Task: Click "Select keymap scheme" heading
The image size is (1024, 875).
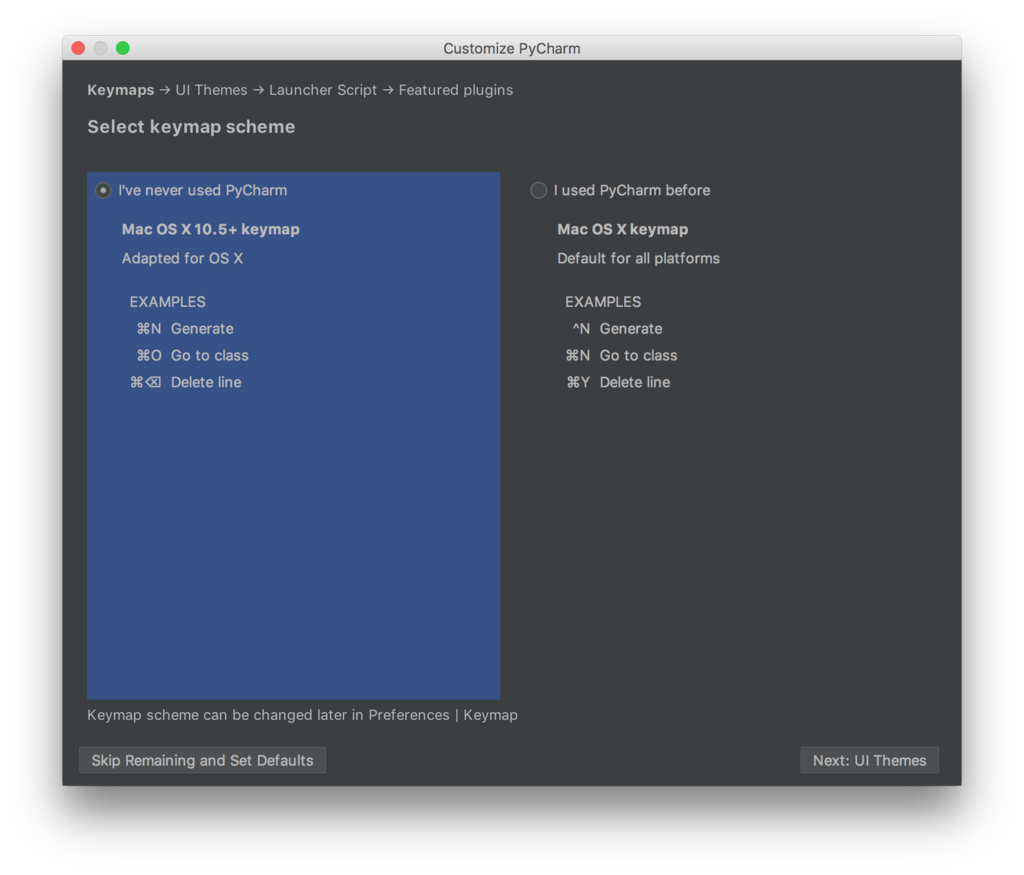Action: [191, 127]
